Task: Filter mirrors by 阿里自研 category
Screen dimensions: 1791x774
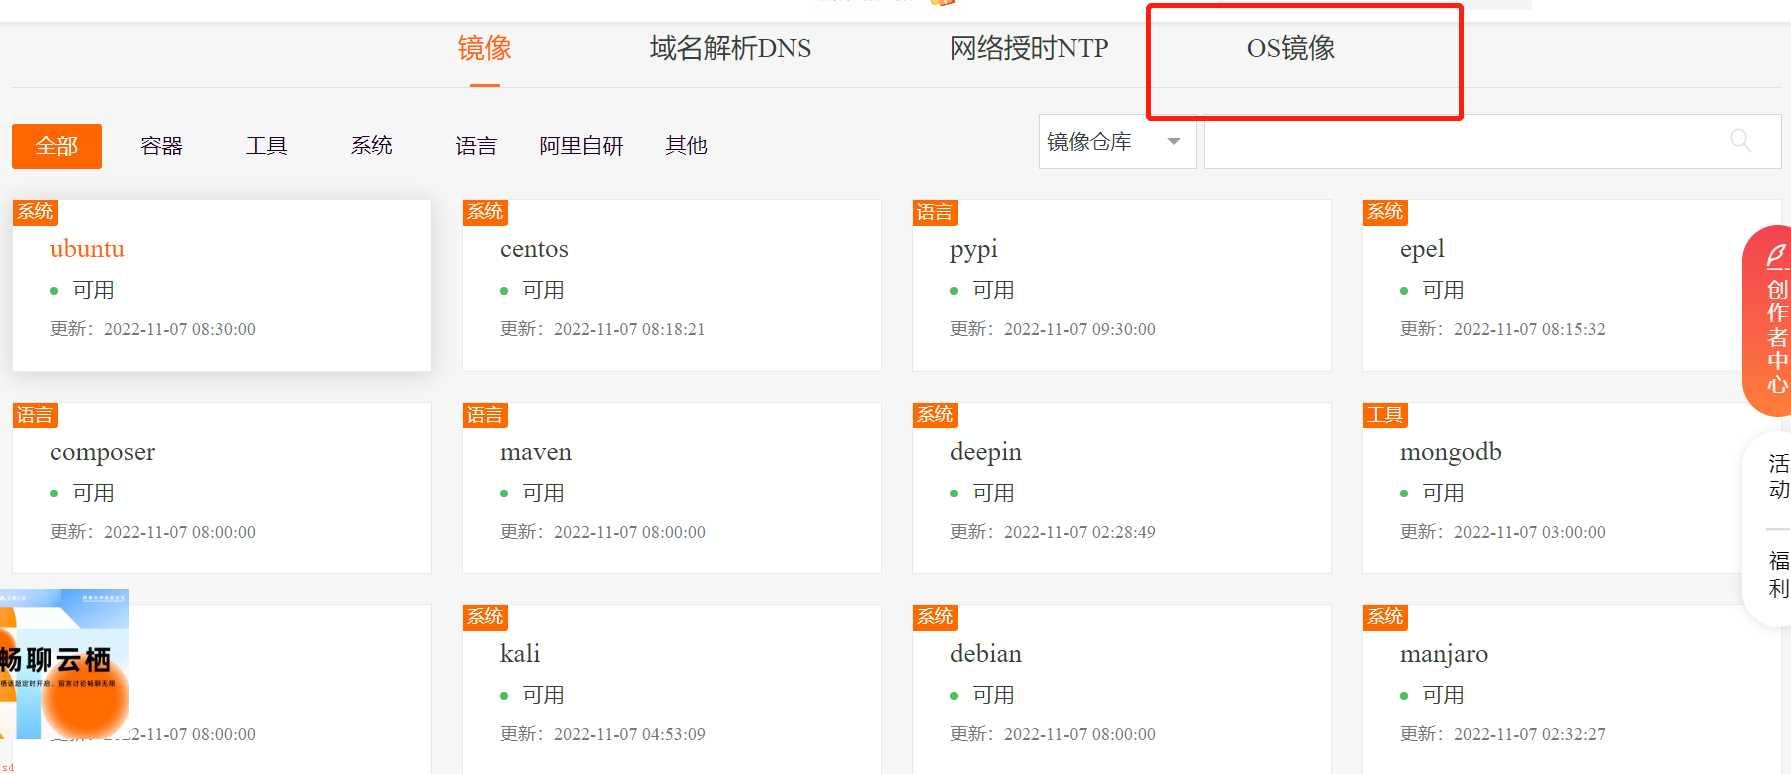Action: (581, 146)
